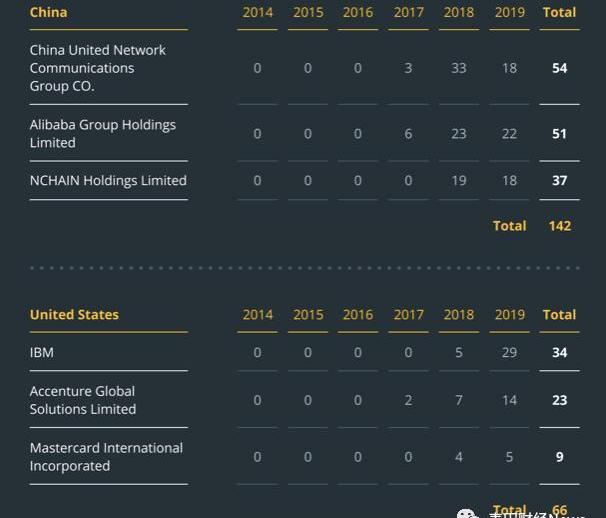
Task: Click the 2014 column header in China table
Action: click(x=257, y=12)
